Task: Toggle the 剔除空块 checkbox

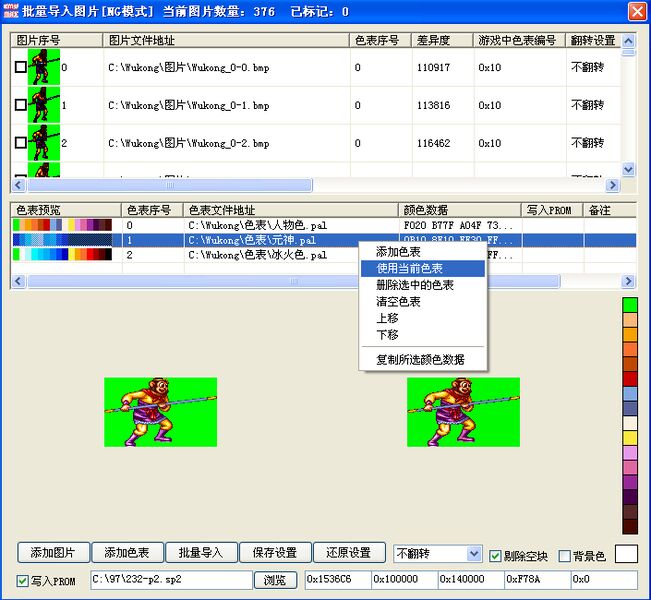Action: 495,555
